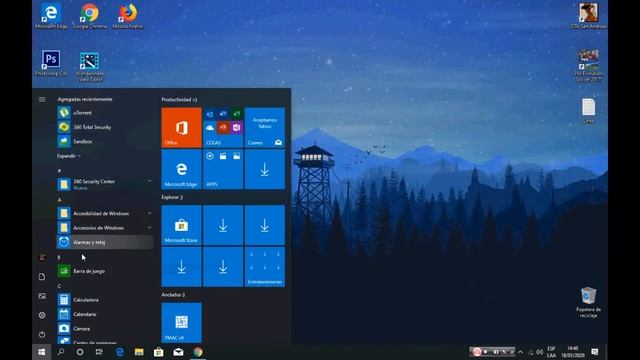Image resolution: width=640 pixels, height=360 pixels.
Task: Expand the recently added list via Expandir
Action: pos(69,156)
